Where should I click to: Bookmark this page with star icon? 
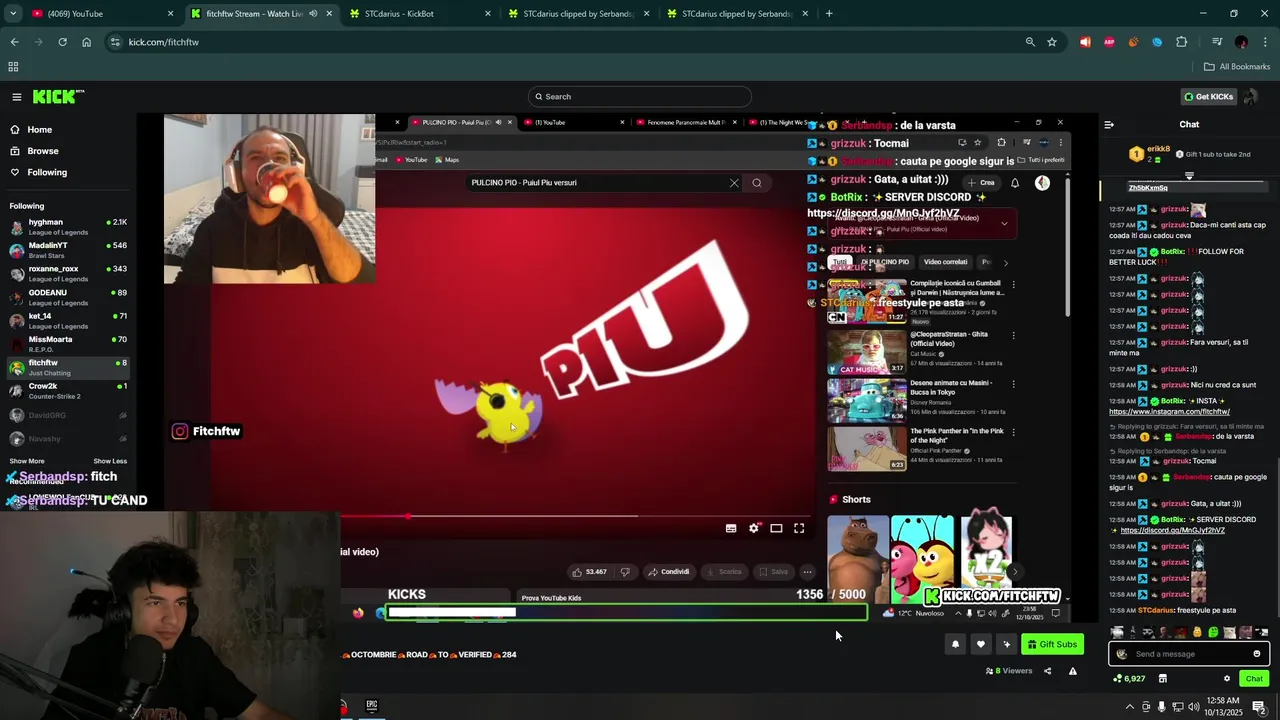1052,42
